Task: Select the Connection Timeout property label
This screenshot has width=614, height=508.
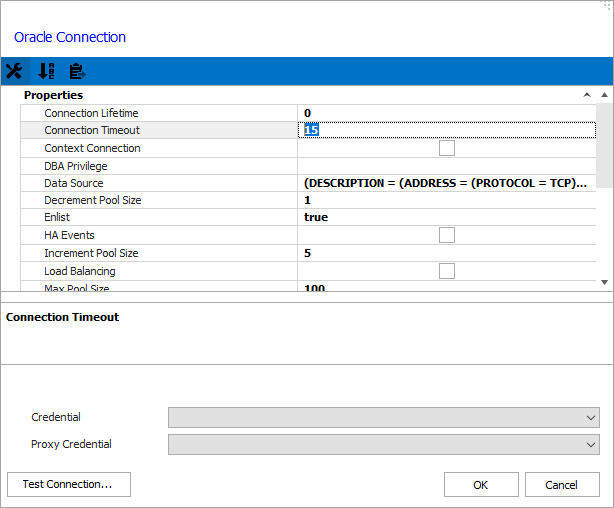Action: click(x=92, y=130)
